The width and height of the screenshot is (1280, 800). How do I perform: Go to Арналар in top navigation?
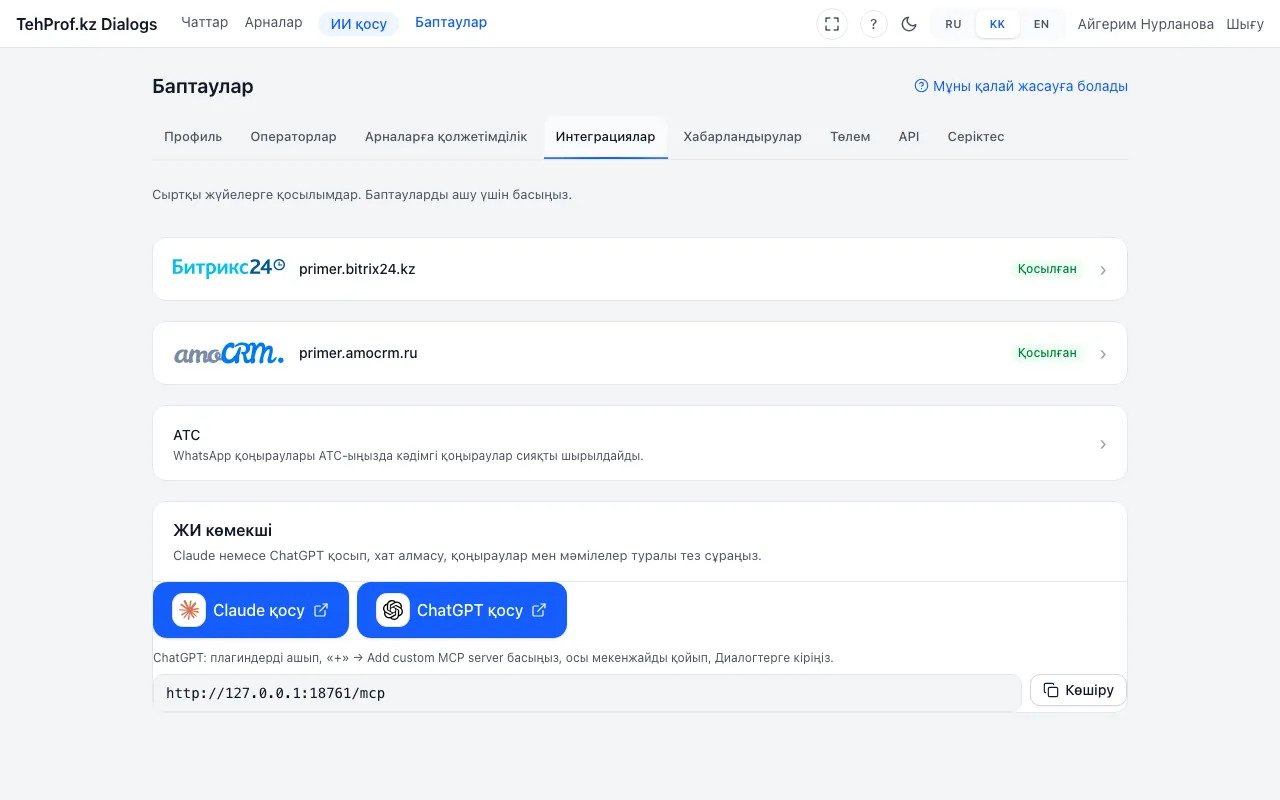(x=273, y=23)
